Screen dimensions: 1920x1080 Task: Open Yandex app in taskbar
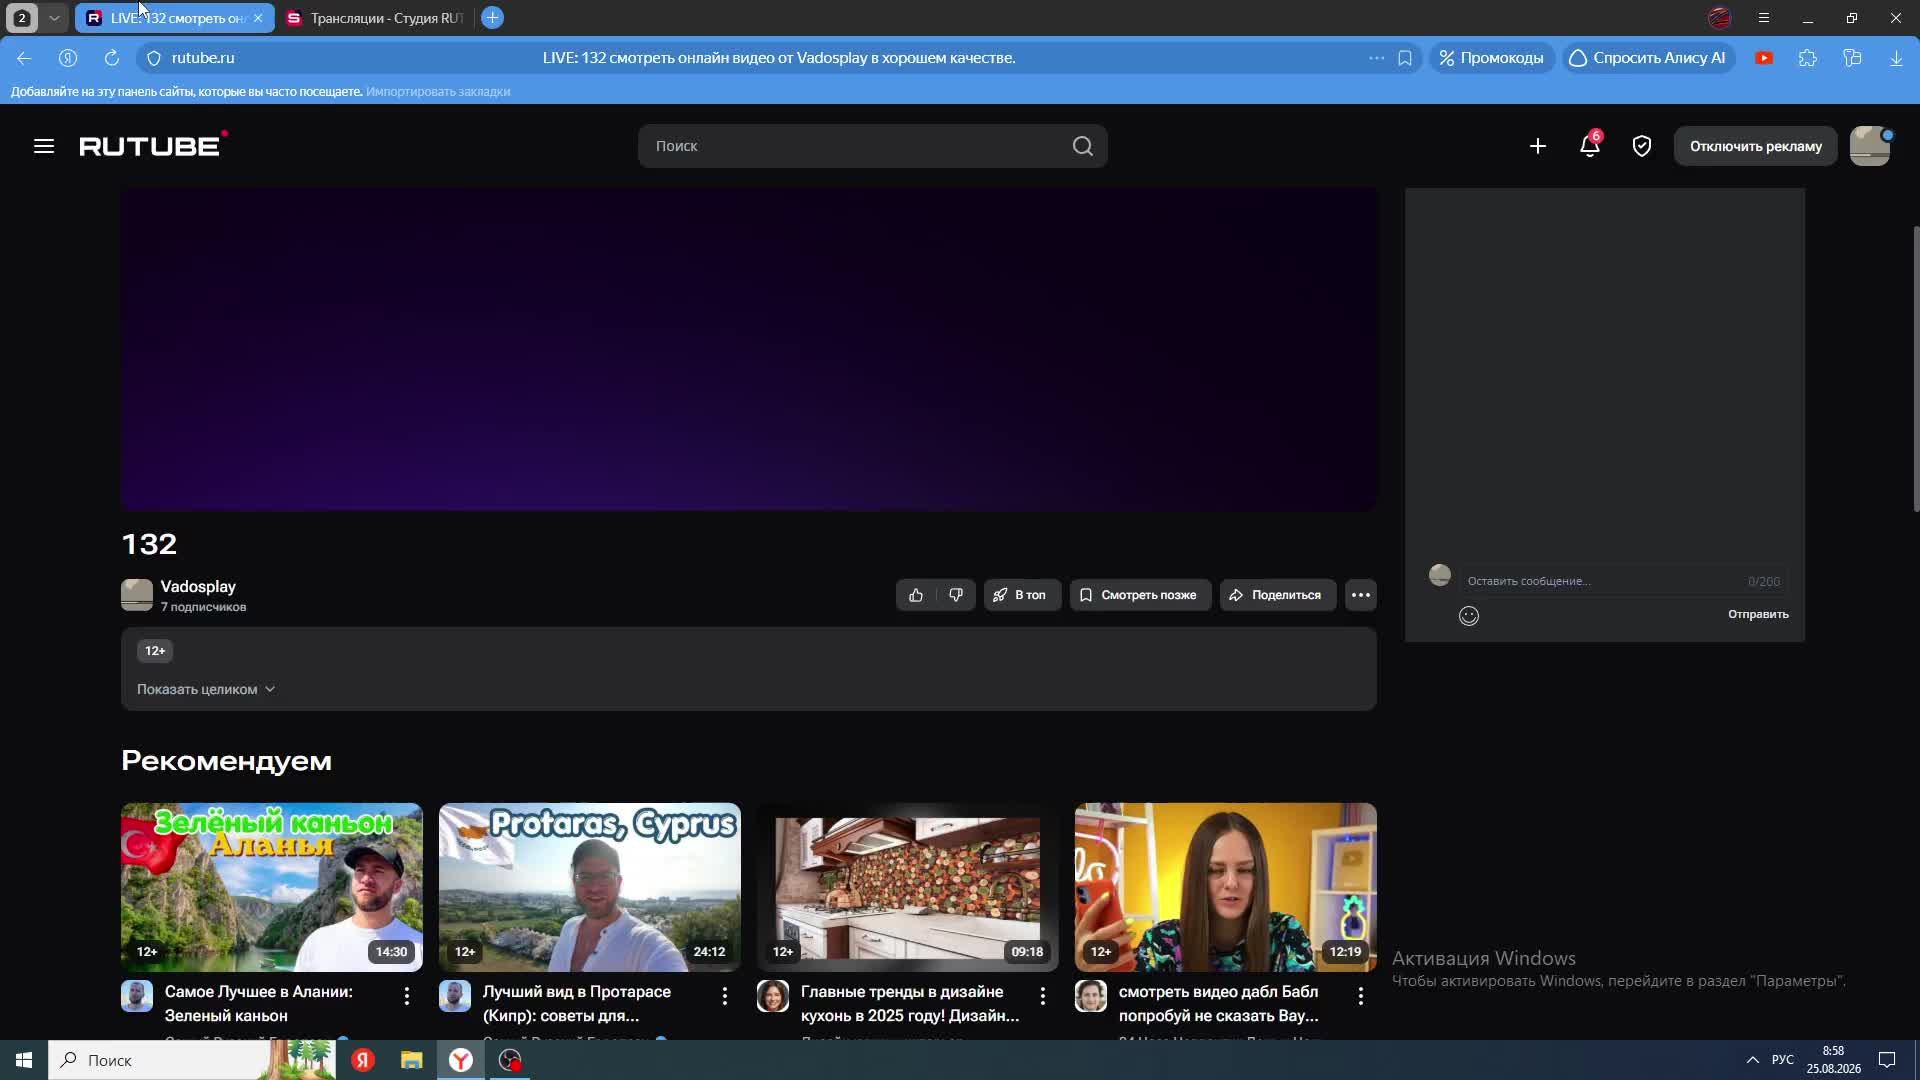363,1060
